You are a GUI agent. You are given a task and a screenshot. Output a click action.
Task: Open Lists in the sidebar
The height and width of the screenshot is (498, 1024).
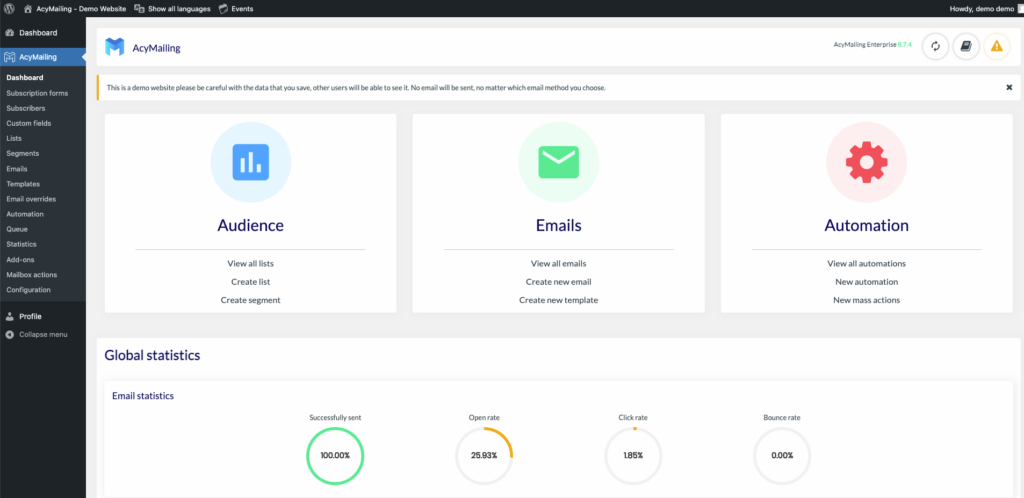(14, 138)
